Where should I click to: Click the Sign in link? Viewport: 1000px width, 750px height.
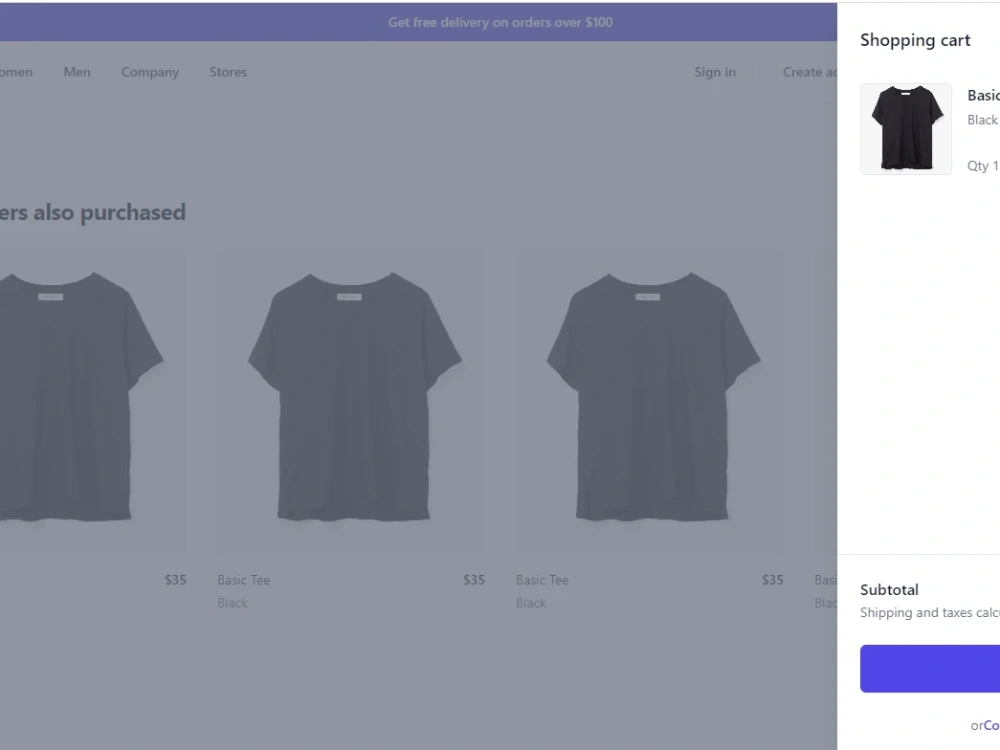(715, 72)
